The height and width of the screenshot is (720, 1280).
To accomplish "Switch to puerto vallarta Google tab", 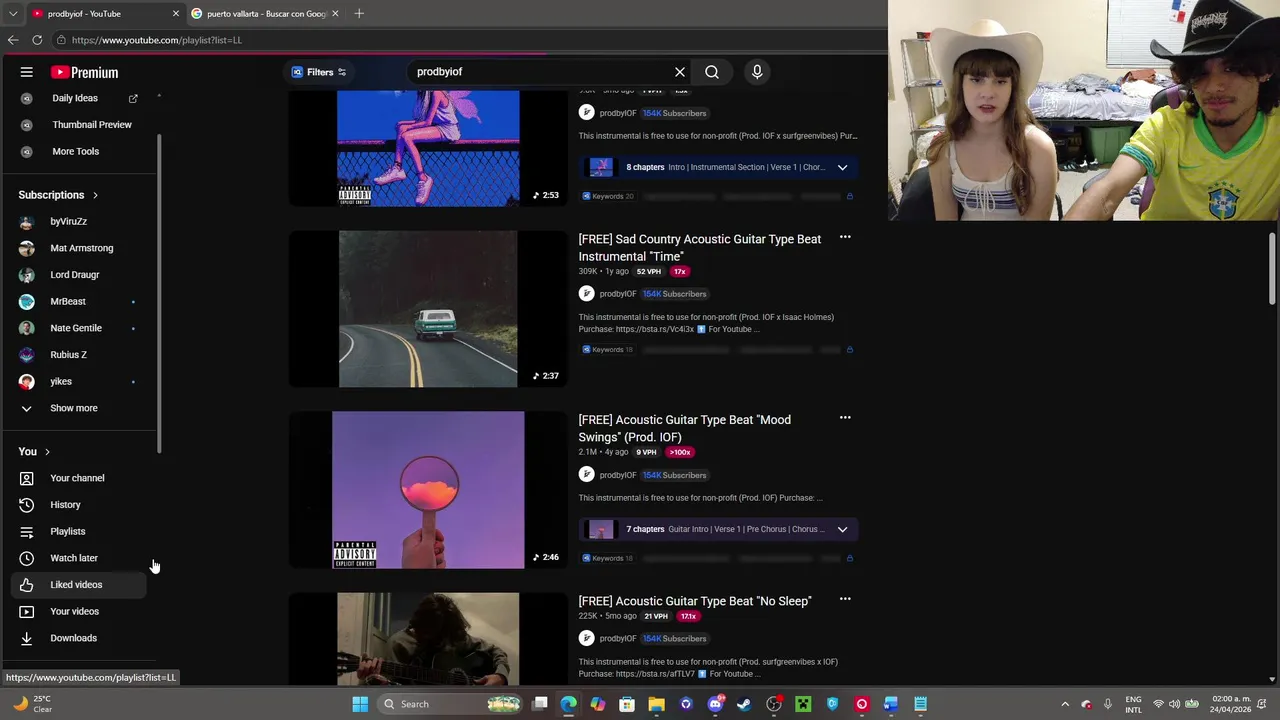I will [x=265, y=14].
